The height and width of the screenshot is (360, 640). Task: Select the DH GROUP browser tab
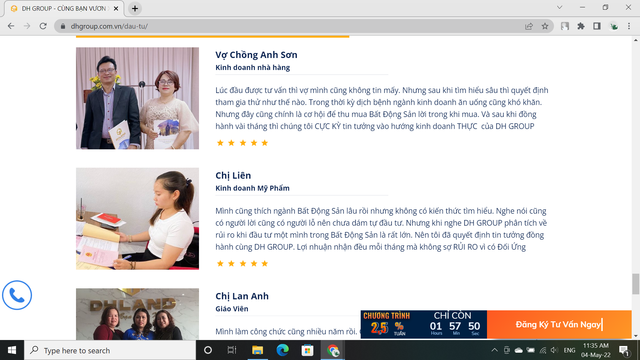(63, 8)
